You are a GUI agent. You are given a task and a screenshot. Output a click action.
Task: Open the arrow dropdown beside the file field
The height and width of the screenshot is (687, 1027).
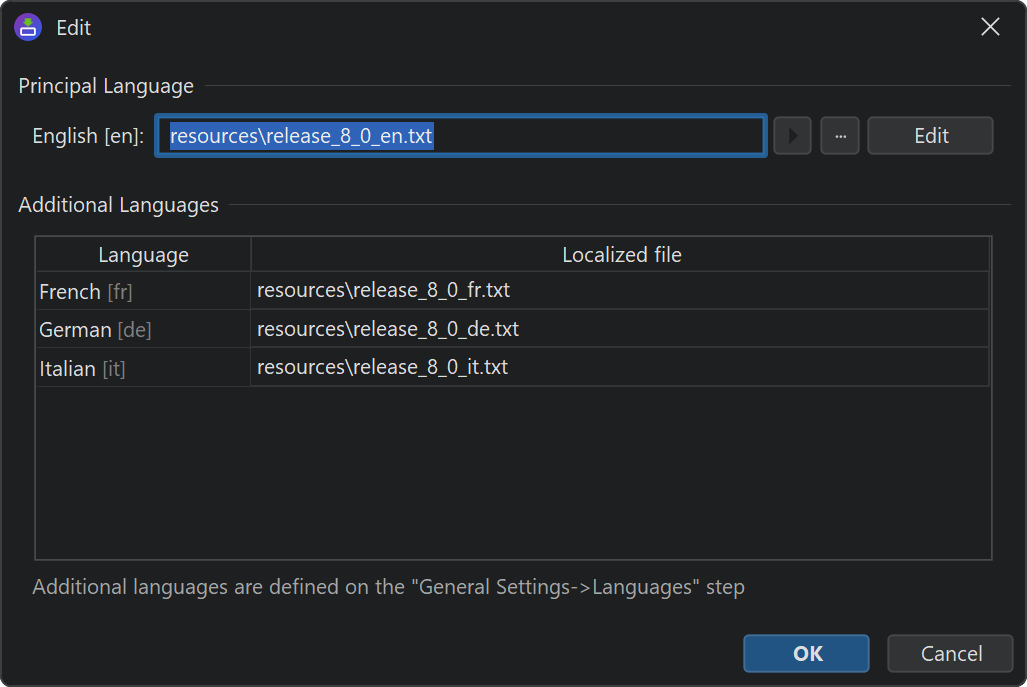792,136
